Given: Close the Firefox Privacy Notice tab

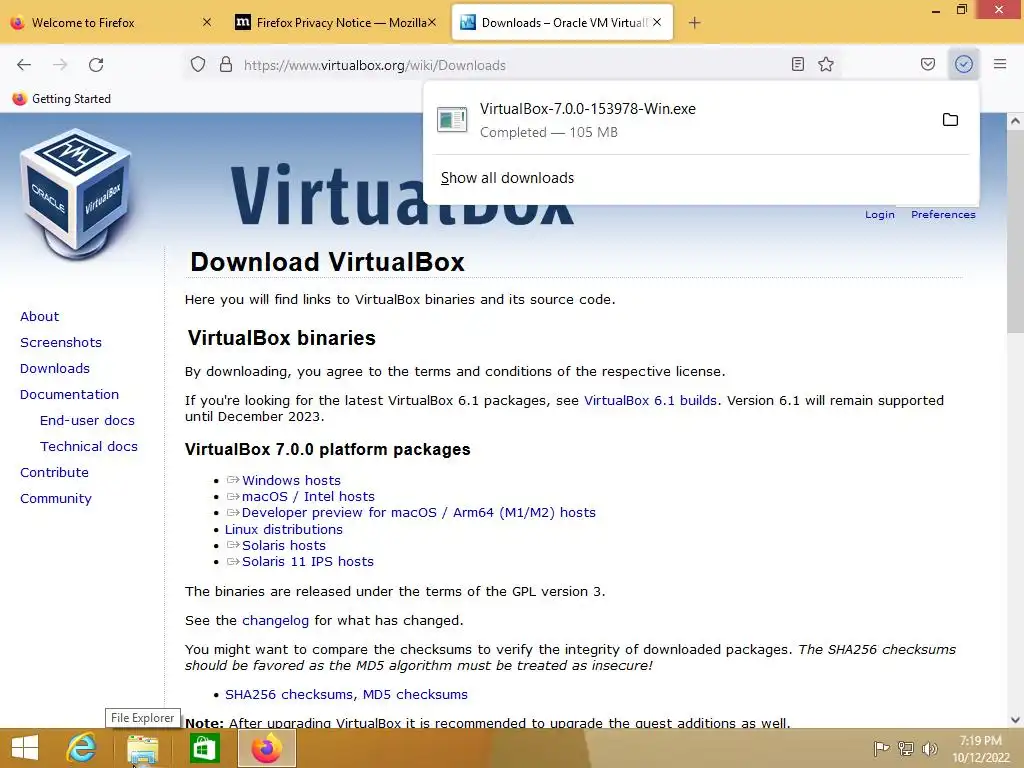Looking at the screenshot, I should (x=432, y=23).
